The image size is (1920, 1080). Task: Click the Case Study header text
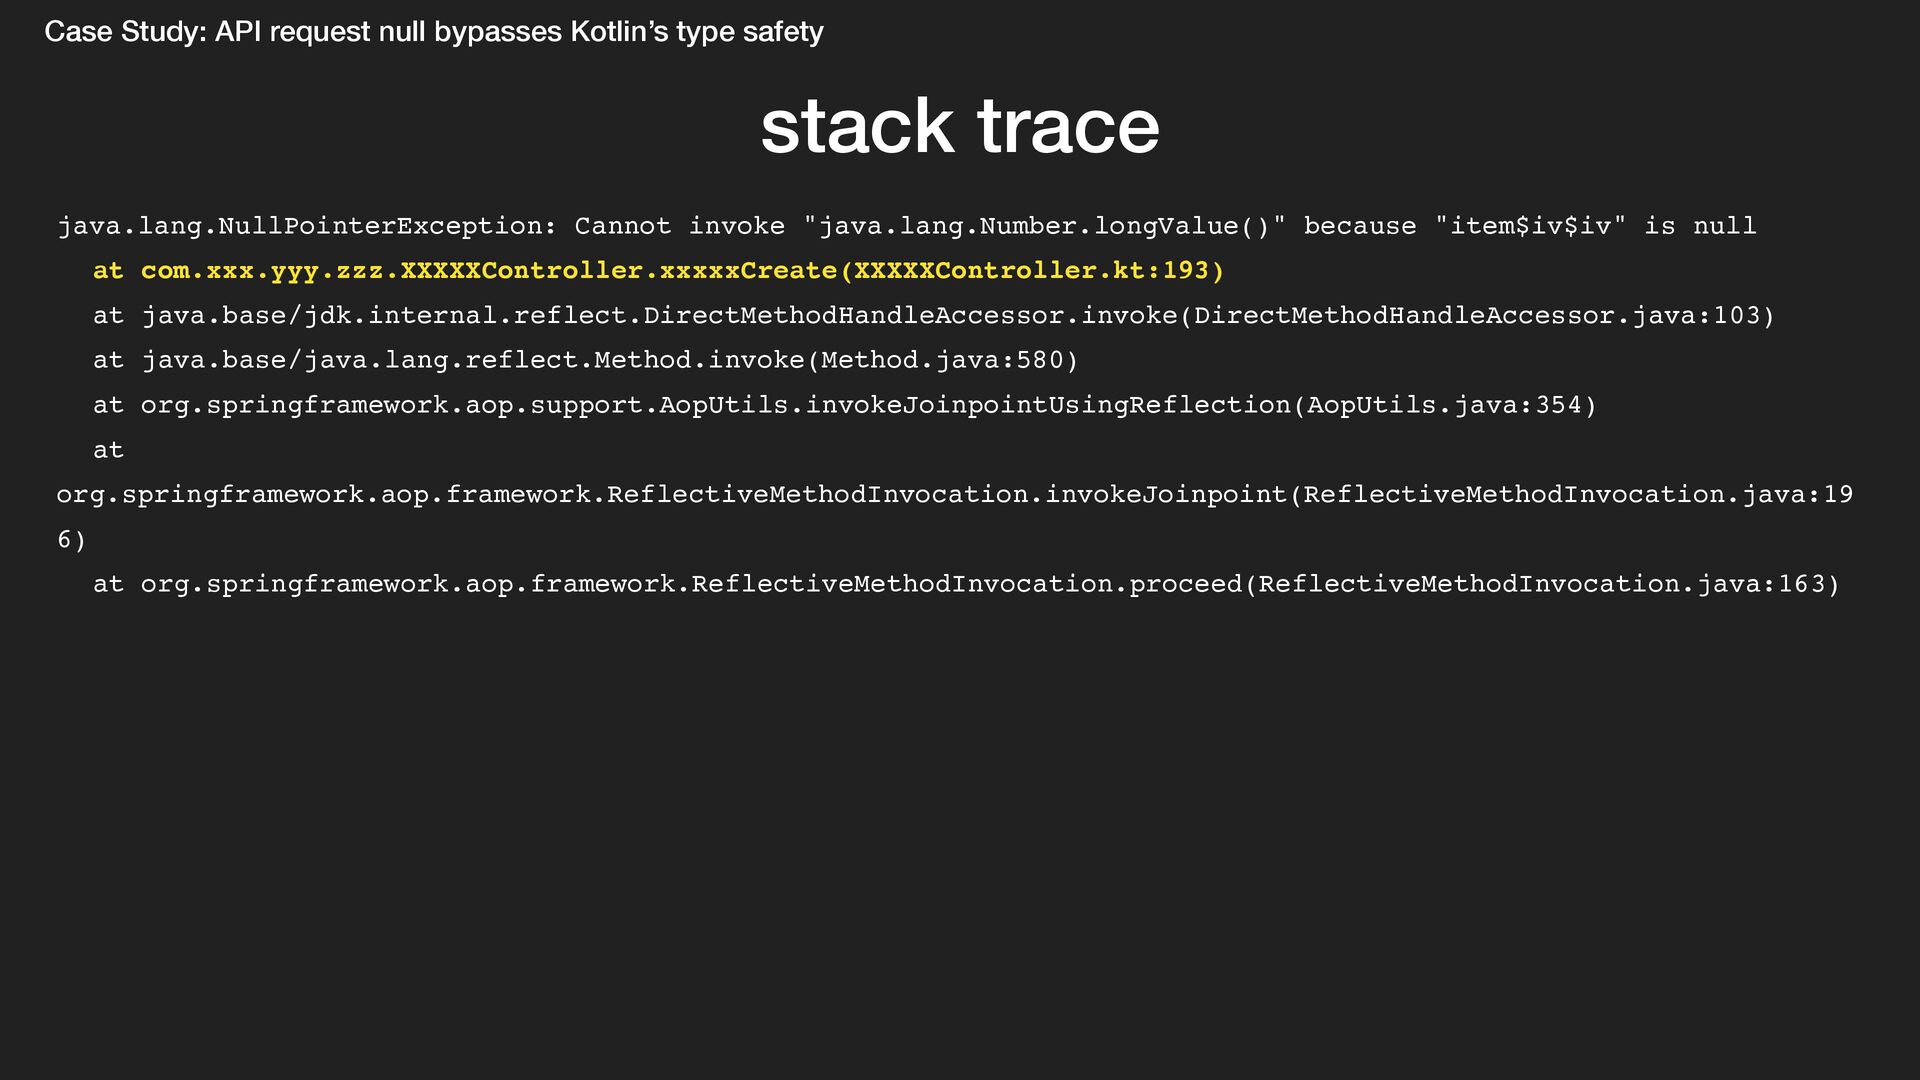(x=433, y=32)
